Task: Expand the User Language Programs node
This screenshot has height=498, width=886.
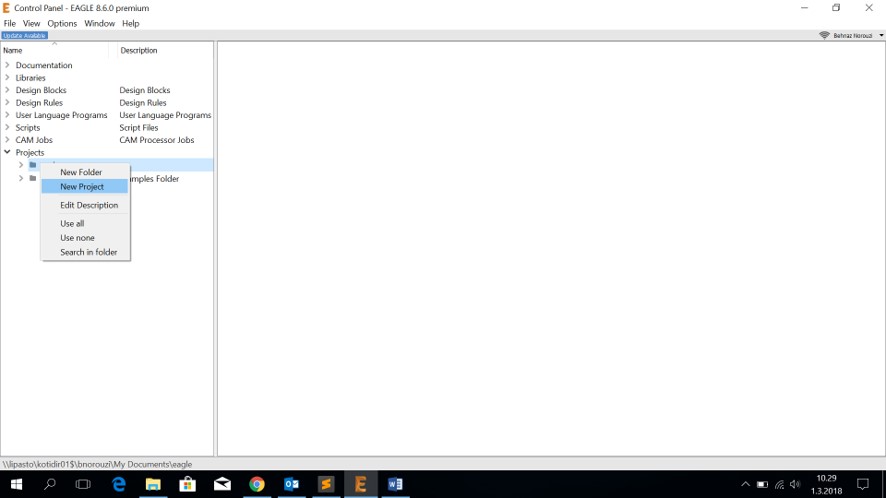Action: [7, 115]
